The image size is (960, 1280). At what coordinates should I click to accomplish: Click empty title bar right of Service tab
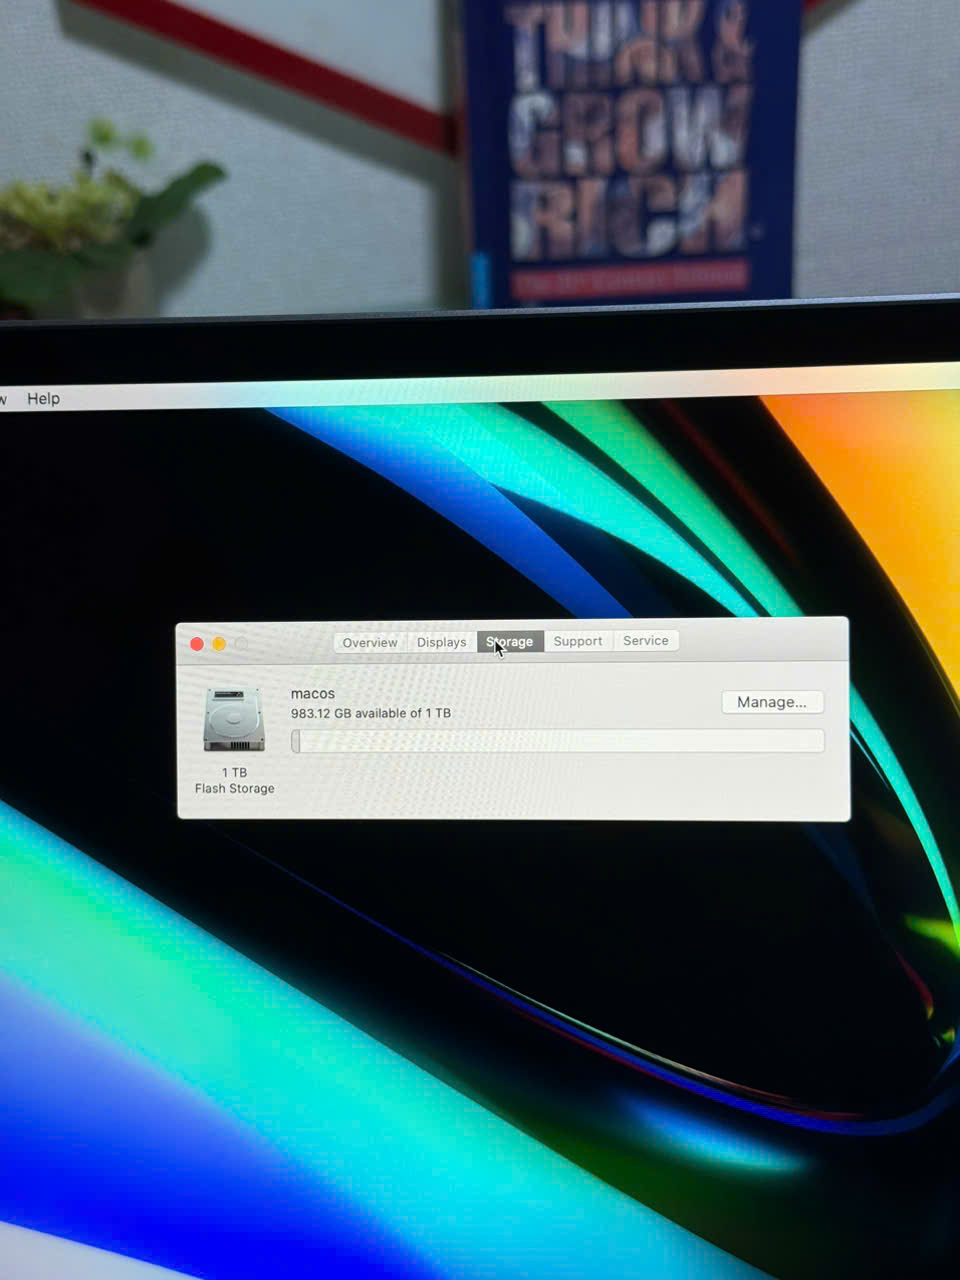(x=760, y=640)
